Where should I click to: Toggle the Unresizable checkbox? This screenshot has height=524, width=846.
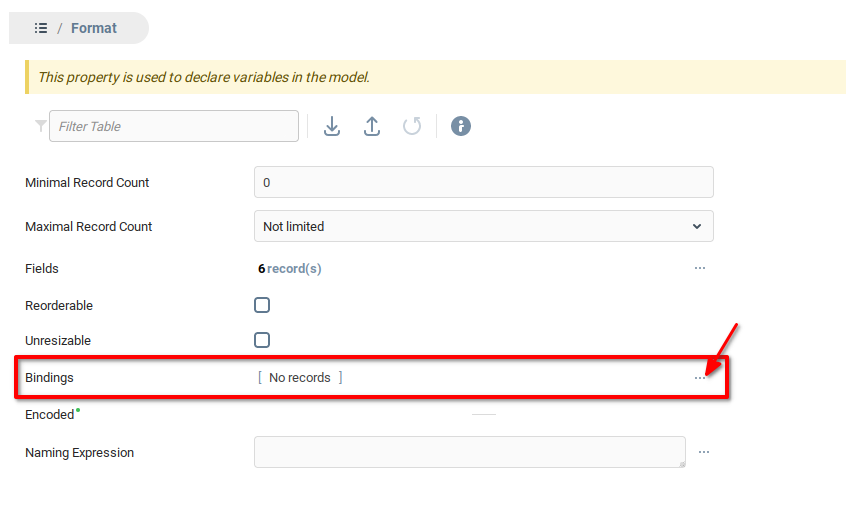pyautogui.click(x=262, y=340)
